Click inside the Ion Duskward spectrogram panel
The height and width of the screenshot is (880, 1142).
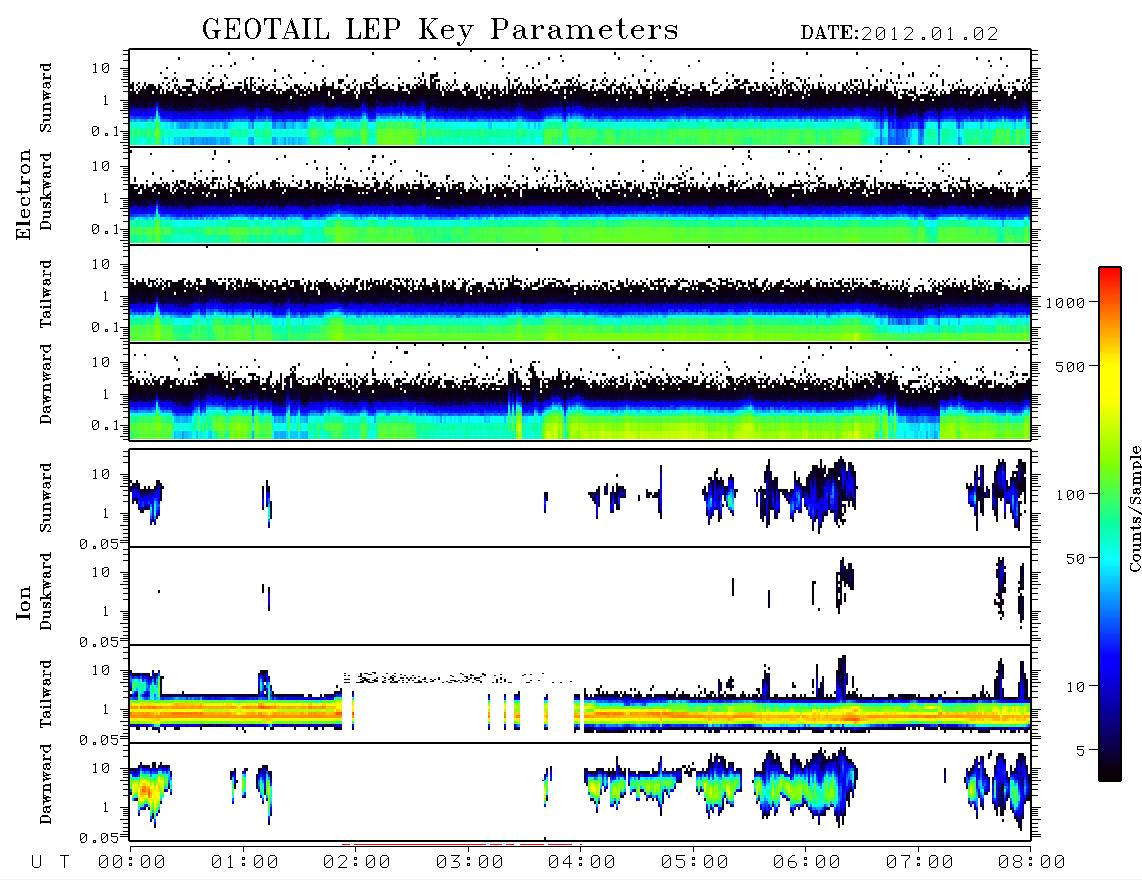[580, 596]
